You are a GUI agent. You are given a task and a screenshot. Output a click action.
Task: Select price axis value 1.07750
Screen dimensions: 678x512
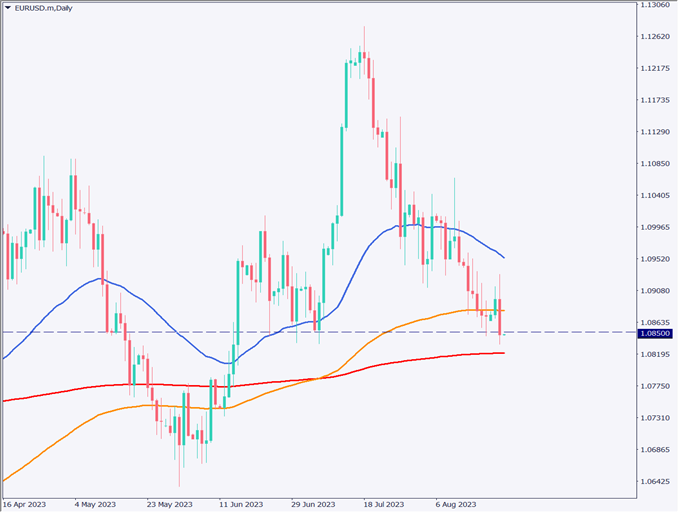(655, 386)
